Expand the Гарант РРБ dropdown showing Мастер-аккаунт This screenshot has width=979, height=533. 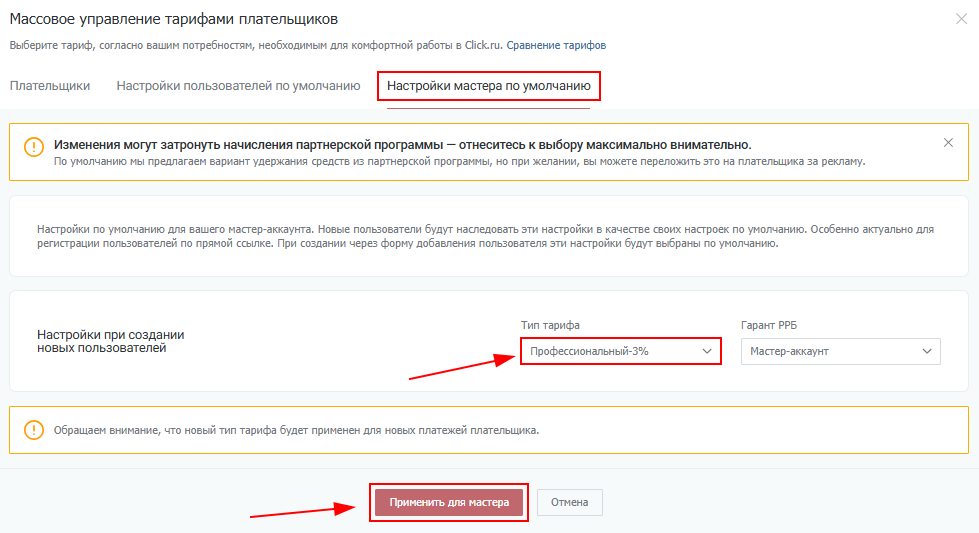pos(840,351)
